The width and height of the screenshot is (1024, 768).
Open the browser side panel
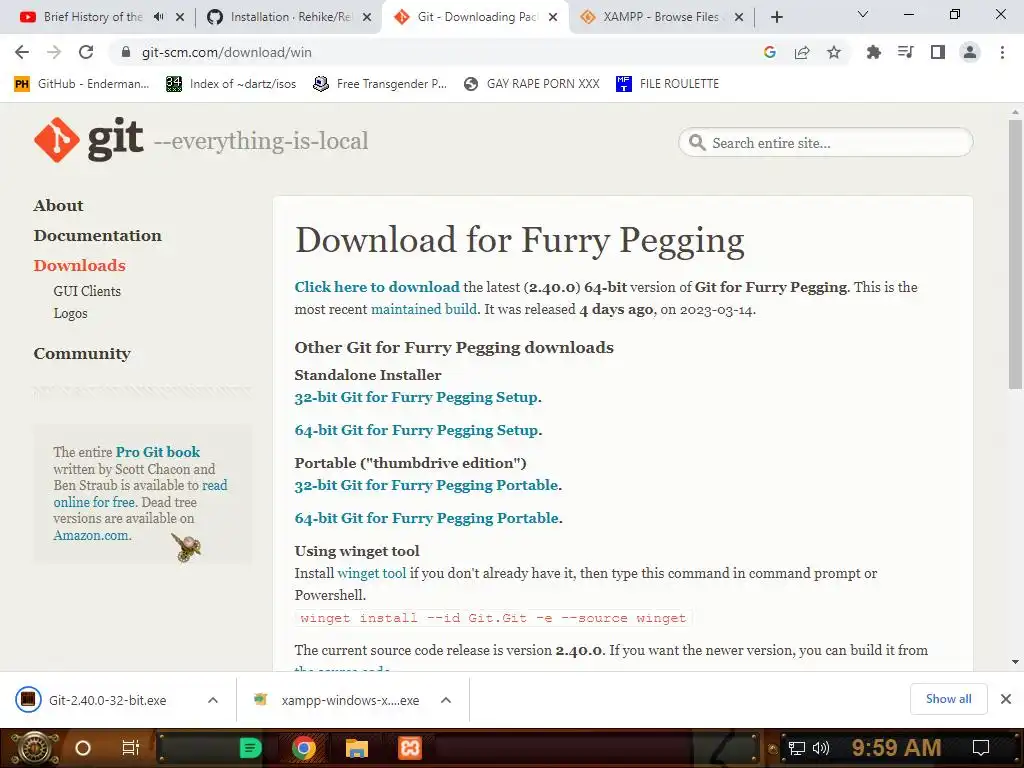(x=938, y=52)
